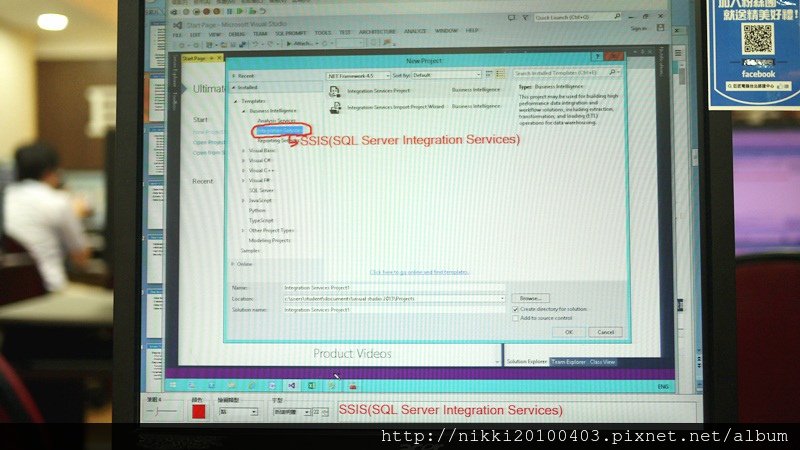Toggle Create directory for solution checkbox
This screenshot has width=800, height=450.
pos(515,309)
